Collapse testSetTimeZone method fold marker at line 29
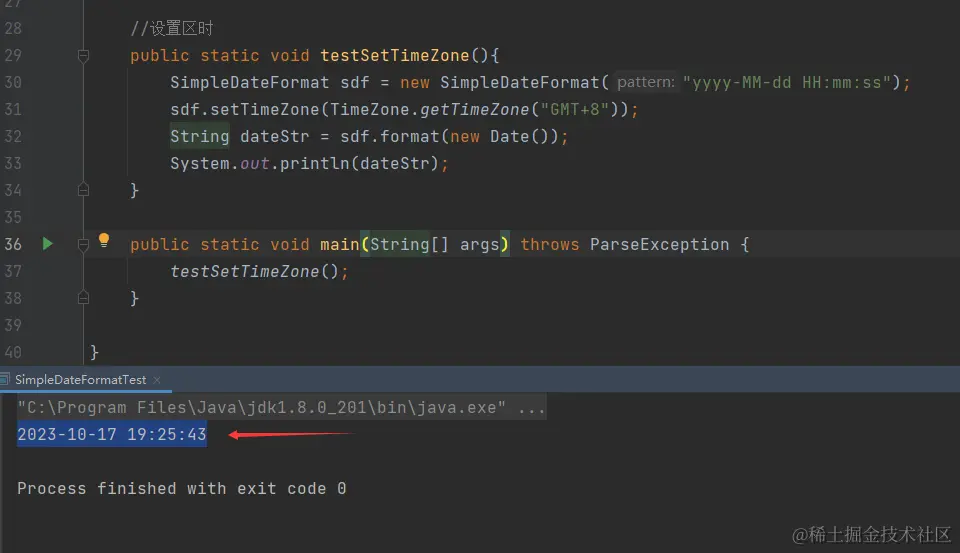 pyautogui.click(x=83, y=56)
